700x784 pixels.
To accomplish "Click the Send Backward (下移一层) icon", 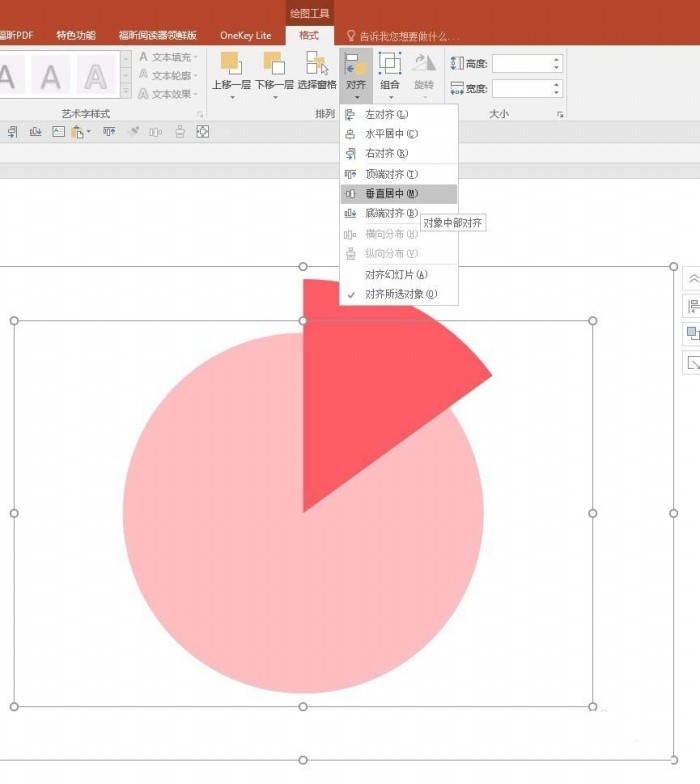I will [x=274, y=64].
